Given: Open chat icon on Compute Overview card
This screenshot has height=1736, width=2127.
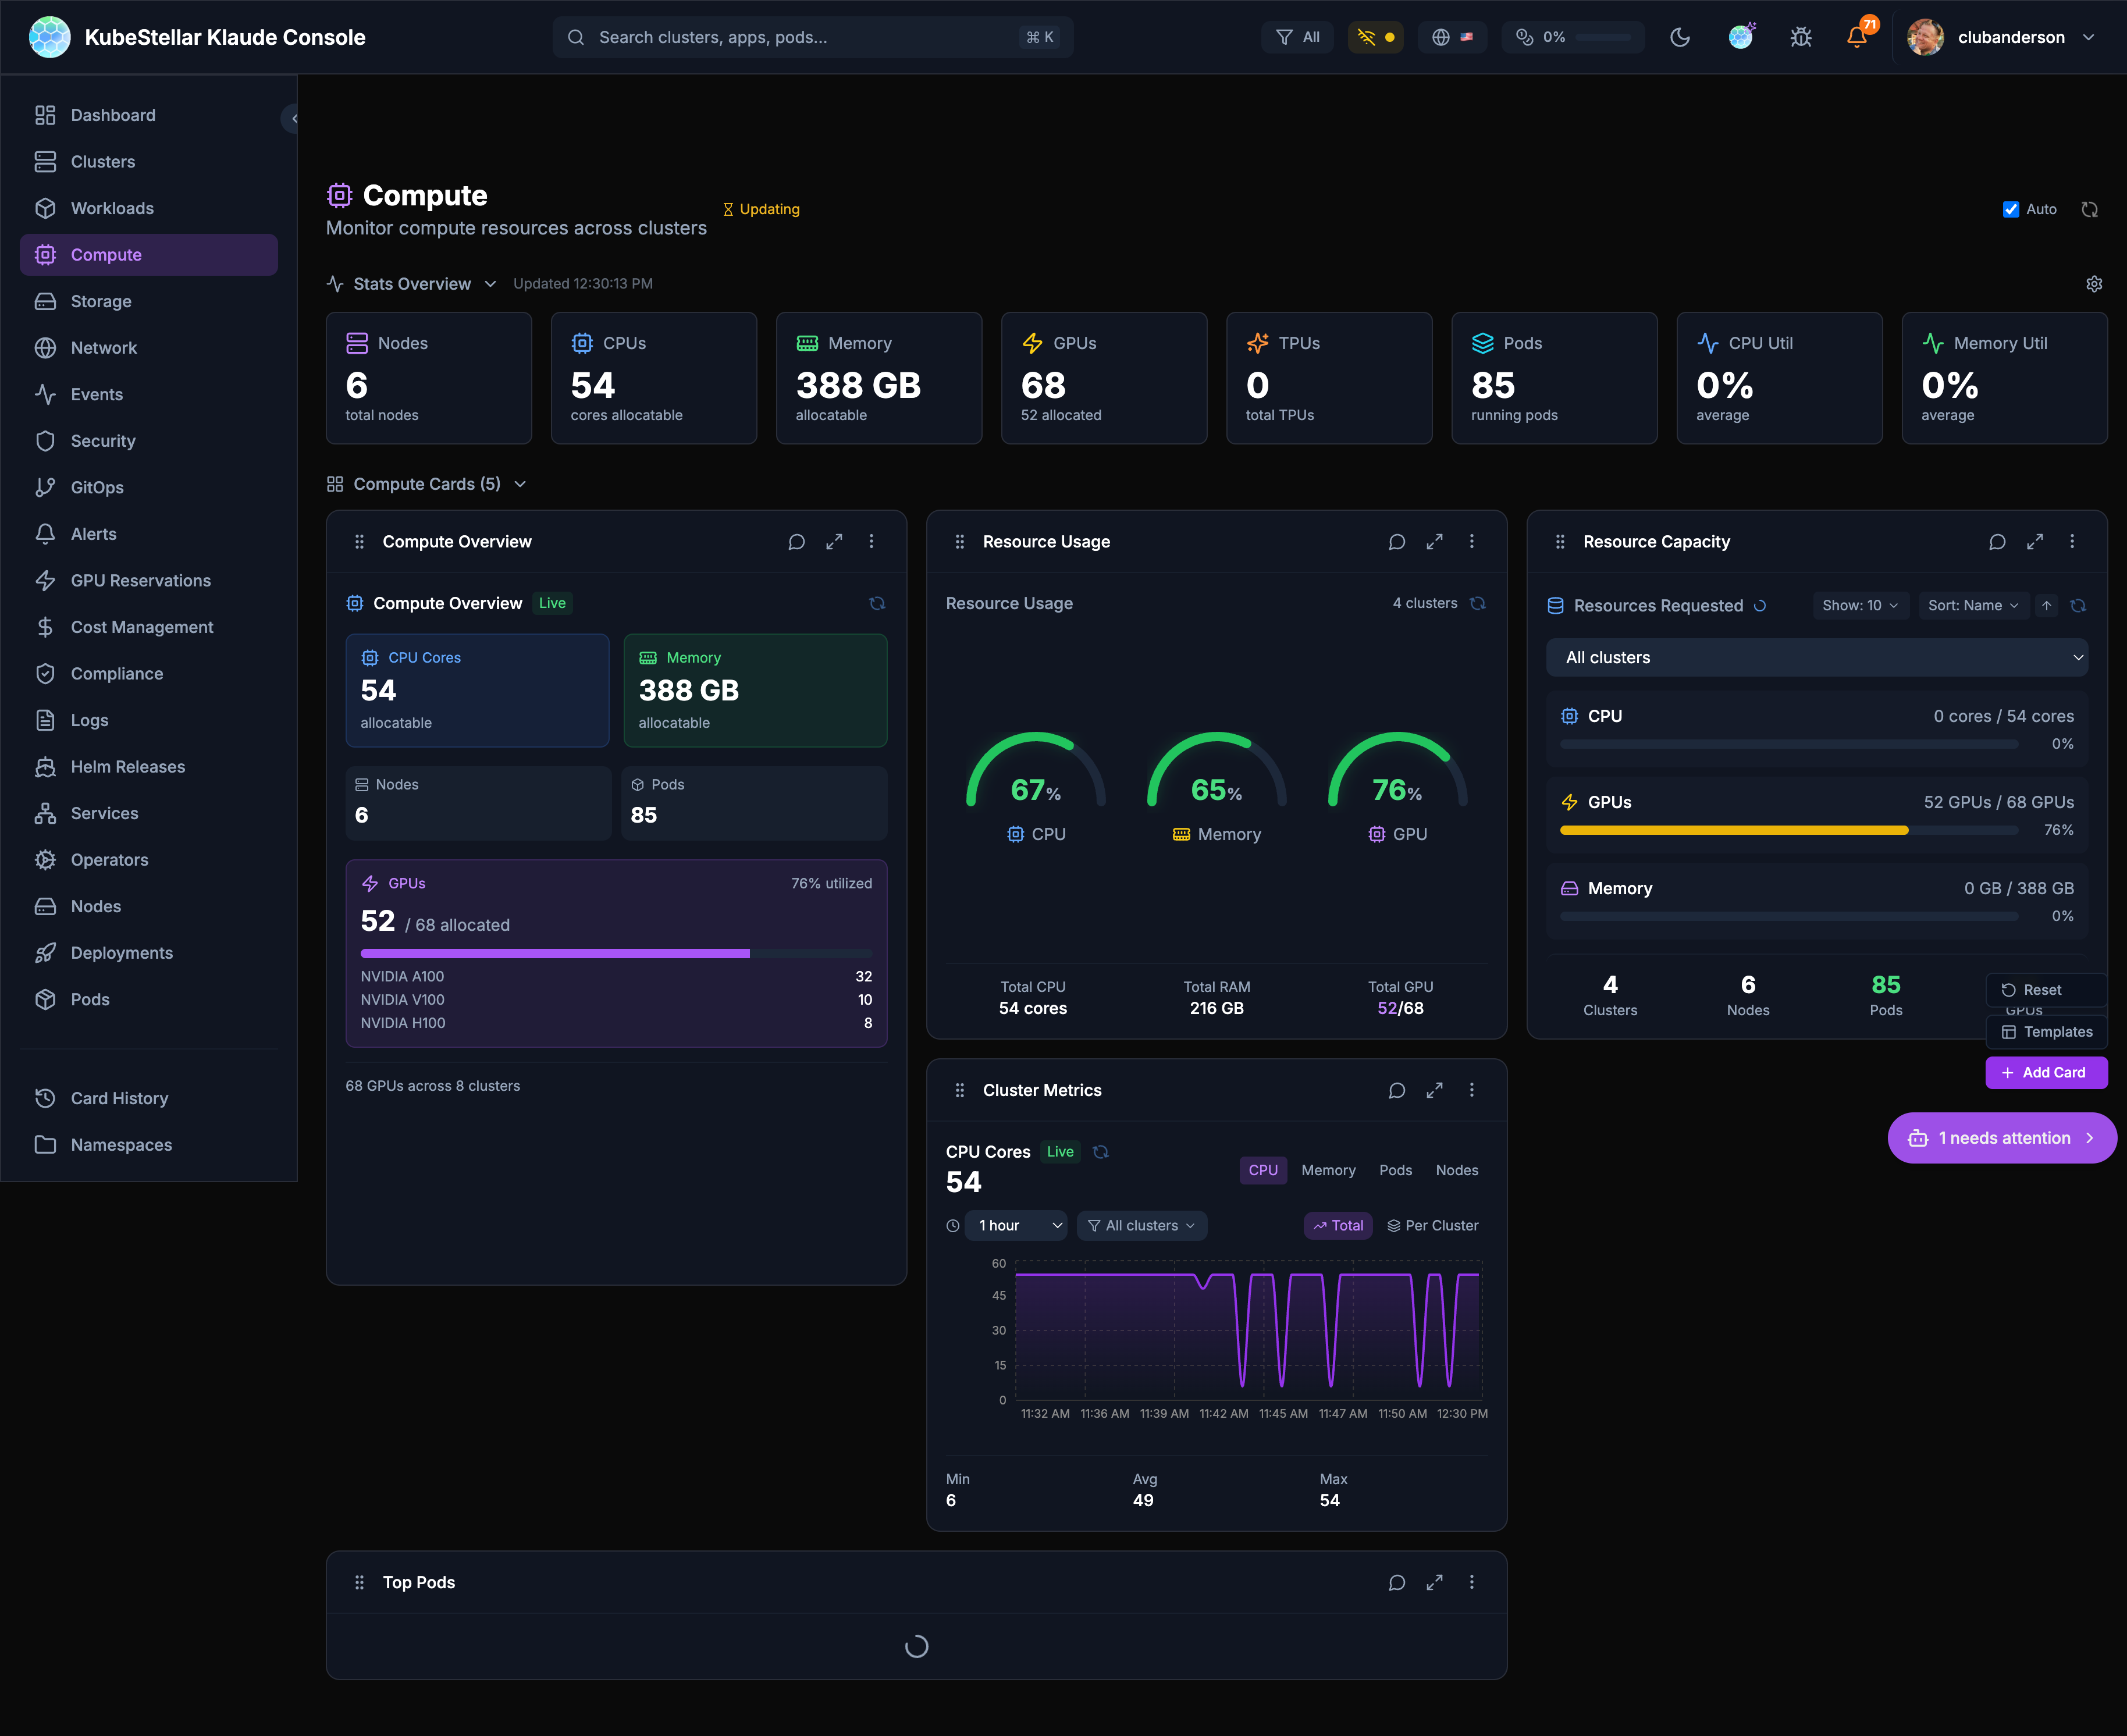Looking at the screenshot, I should pos(796,541).
